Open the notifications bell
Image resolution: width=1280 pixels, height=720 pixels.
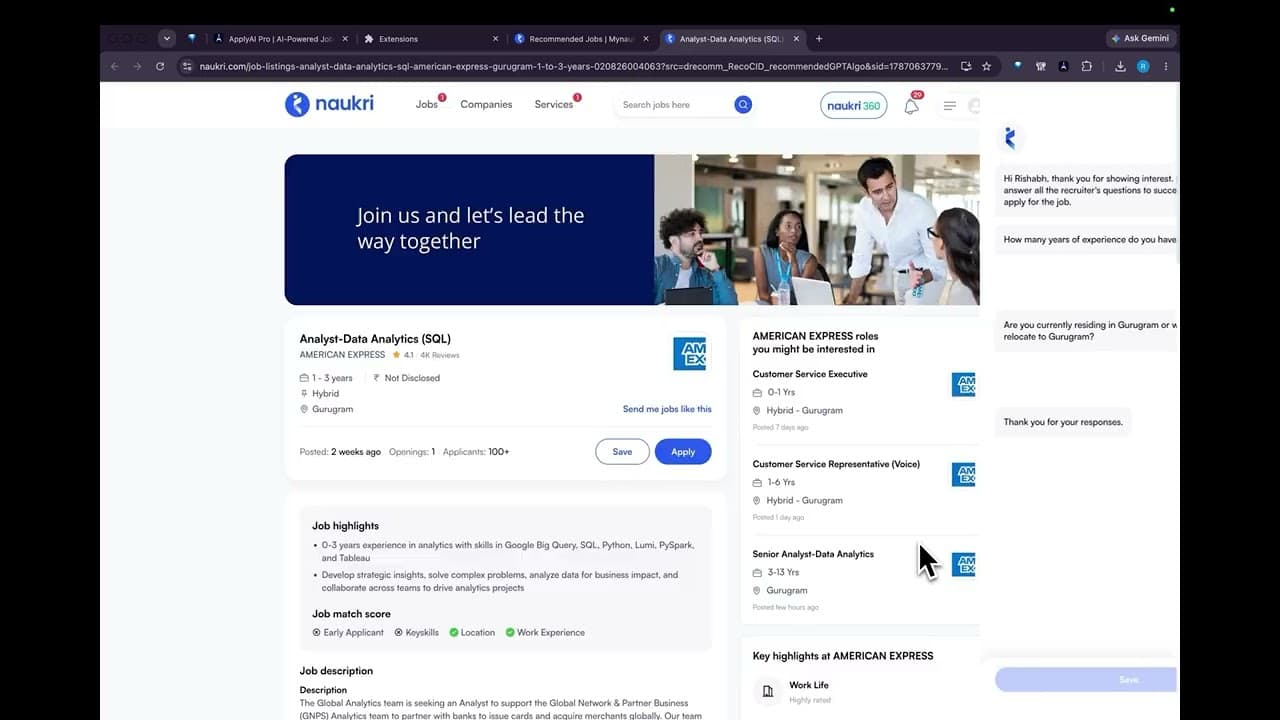pyautogui.click(x=911, y=106)
